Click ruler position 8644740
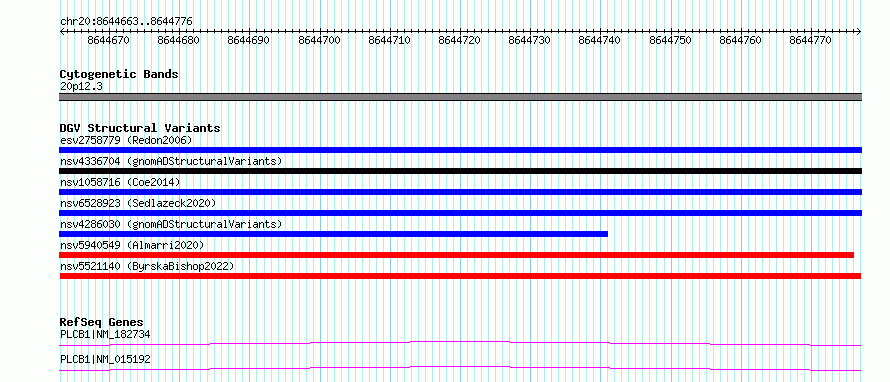Screen dimensions: 890x382 coord(600,40)
